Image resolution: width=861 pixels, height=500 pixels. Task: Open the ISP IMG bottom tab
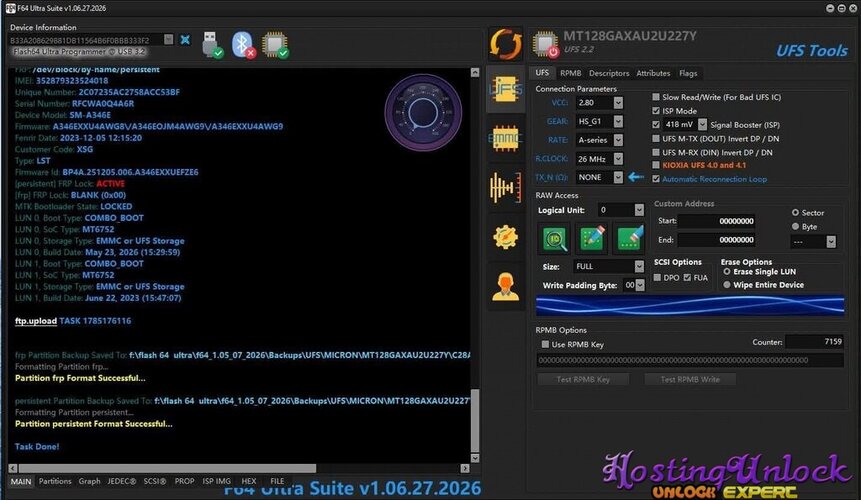(x=216, y=481)
